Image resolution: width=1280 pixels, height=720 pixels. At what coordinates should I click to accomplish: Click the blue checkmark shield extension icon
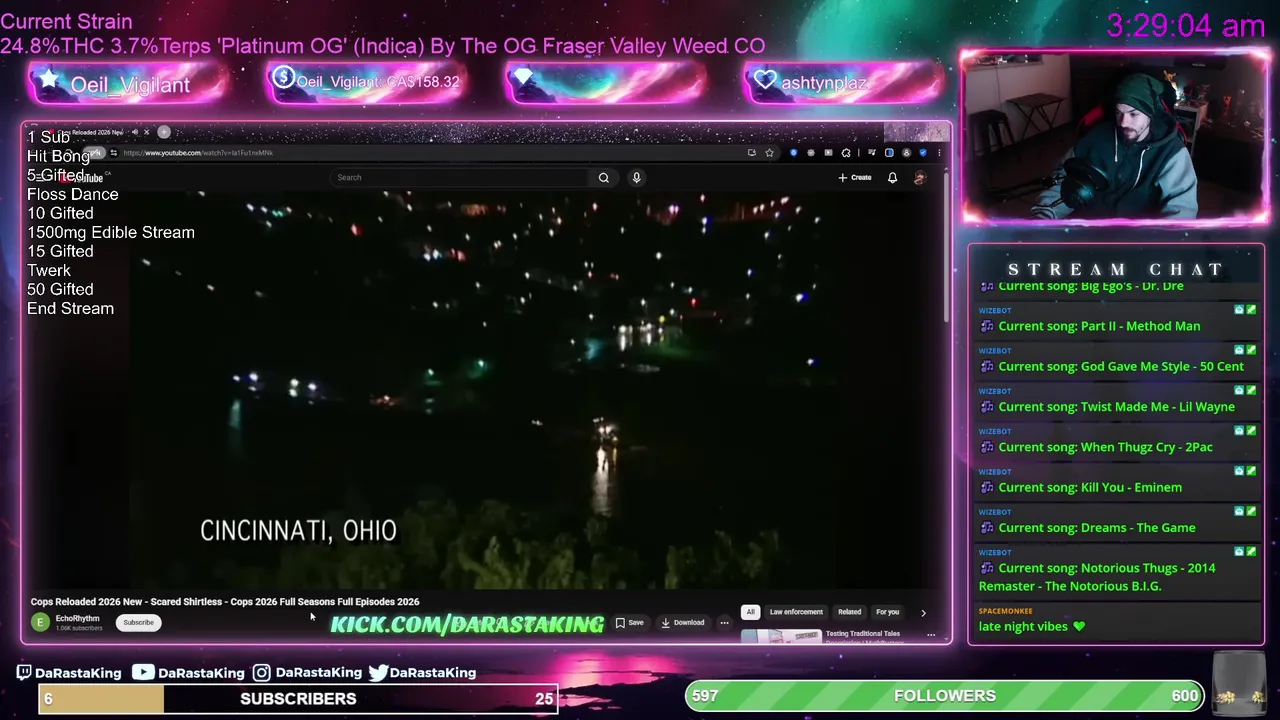(x=923, y=153)
